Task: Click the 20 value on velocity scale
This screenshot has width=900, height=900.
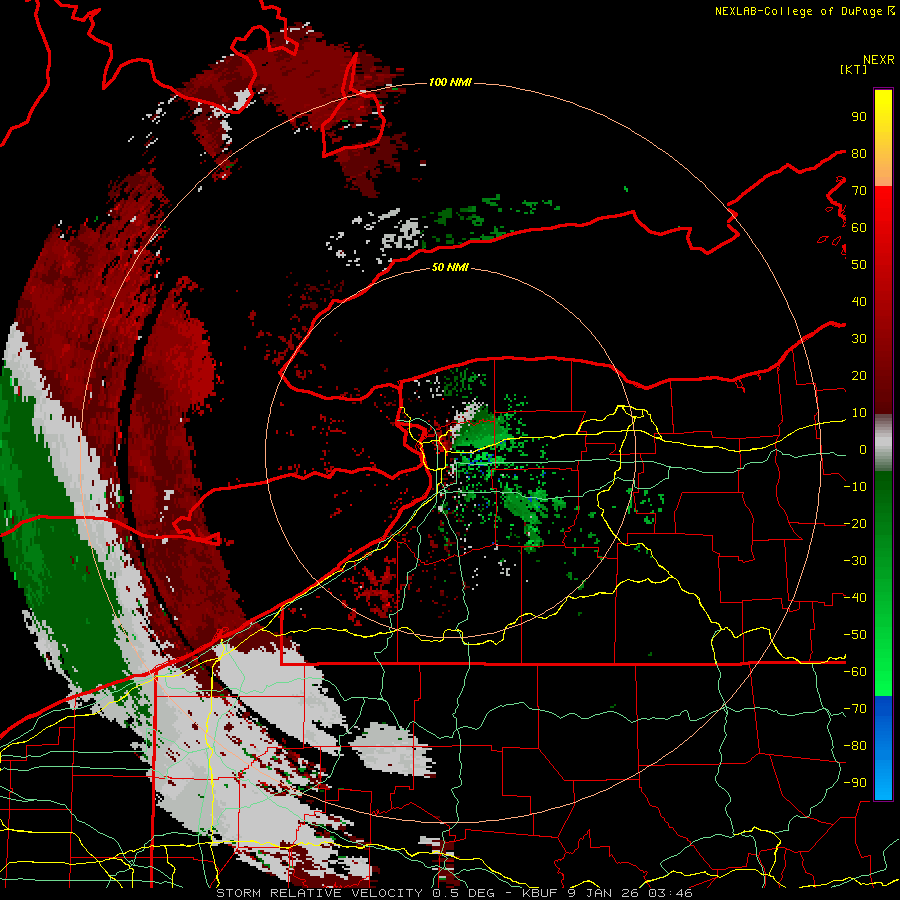Action: pyautogui.click(x=859, y=375)
